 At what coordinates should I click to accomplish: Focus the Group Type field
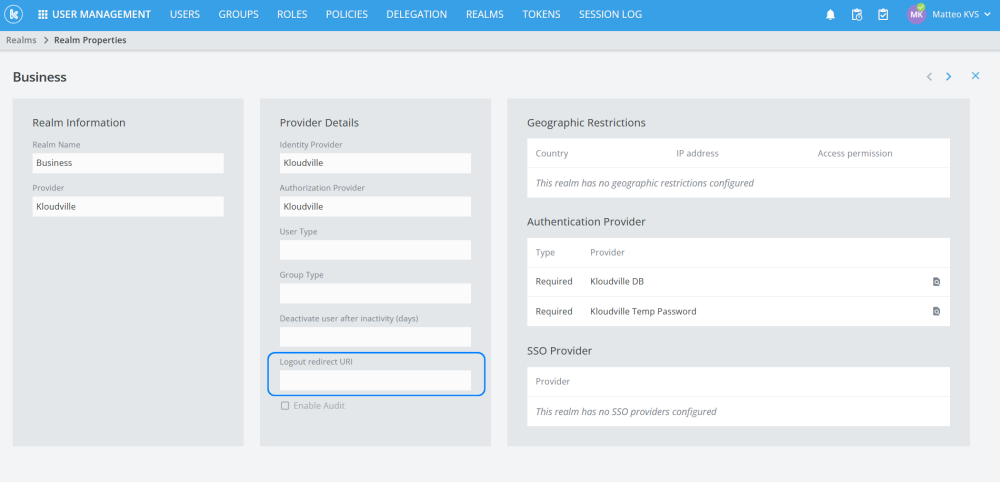(x=375, y=293)
